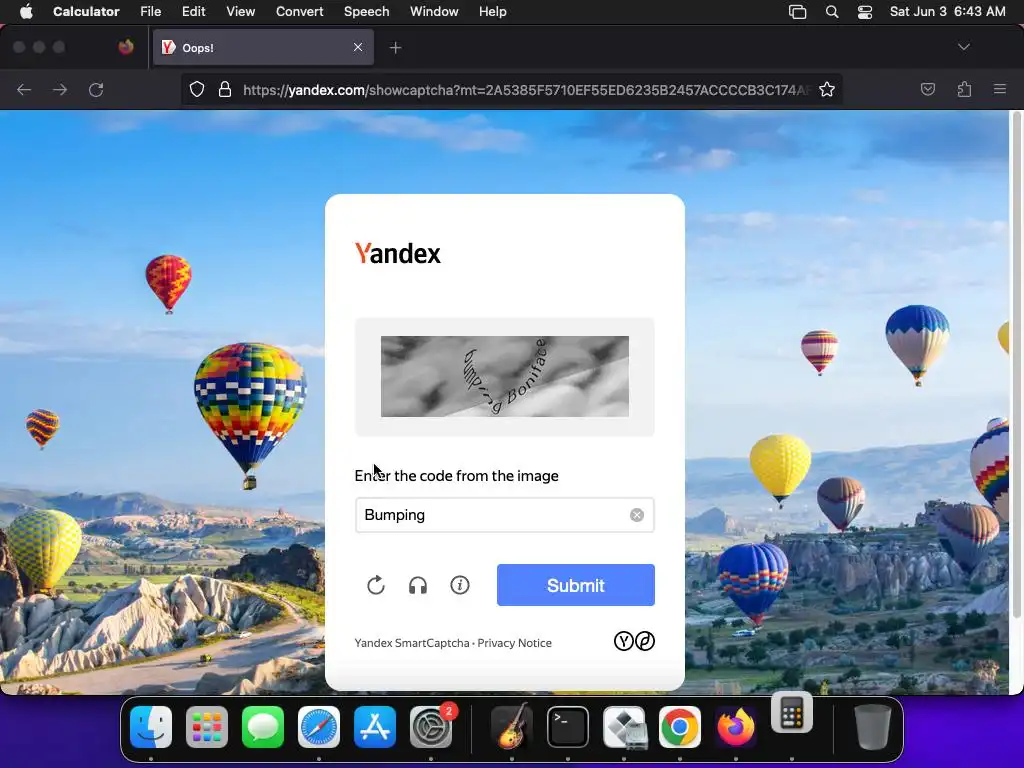Open Google Chrome from the dock
The image size is (1024, 768).
click(680, 727)
